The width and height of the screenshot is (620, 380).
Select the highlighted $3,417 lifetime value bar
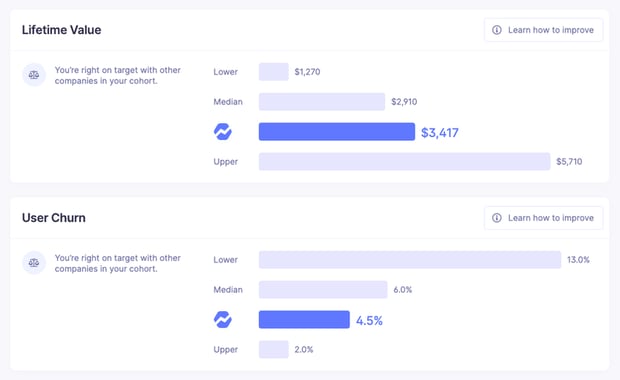point(337,132)
